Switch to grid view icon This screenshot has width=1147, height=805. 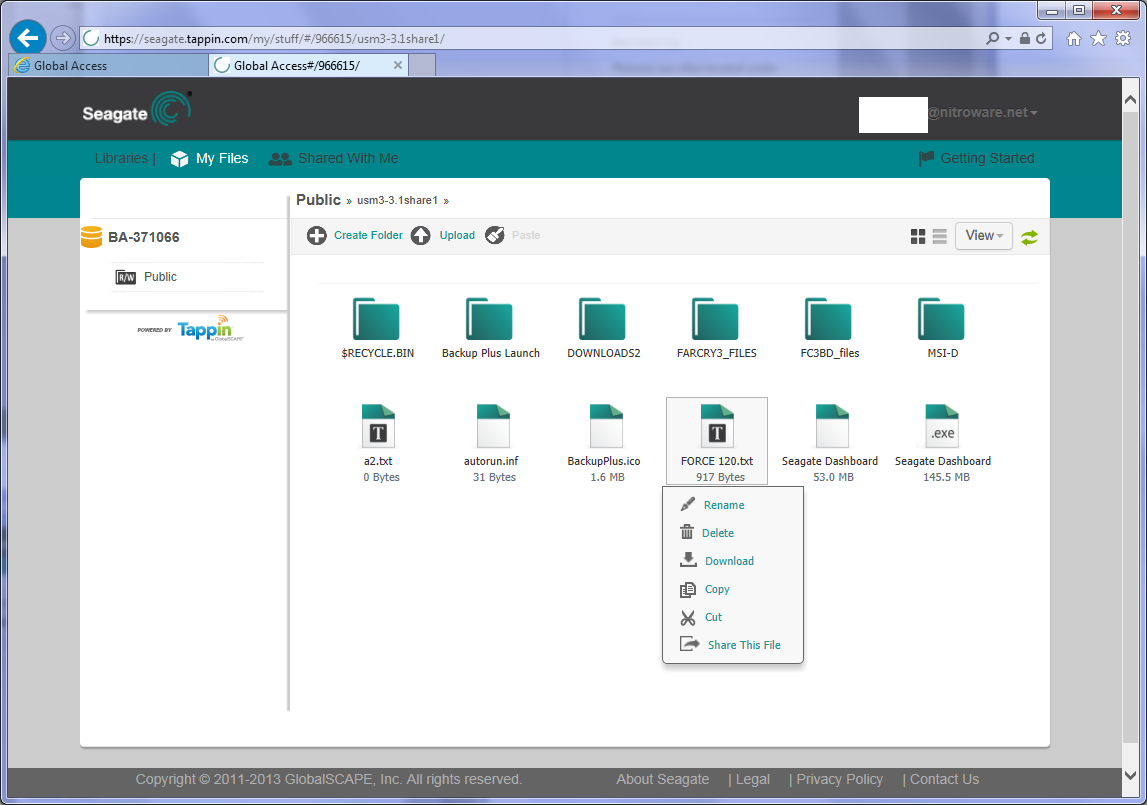point(918,236)
